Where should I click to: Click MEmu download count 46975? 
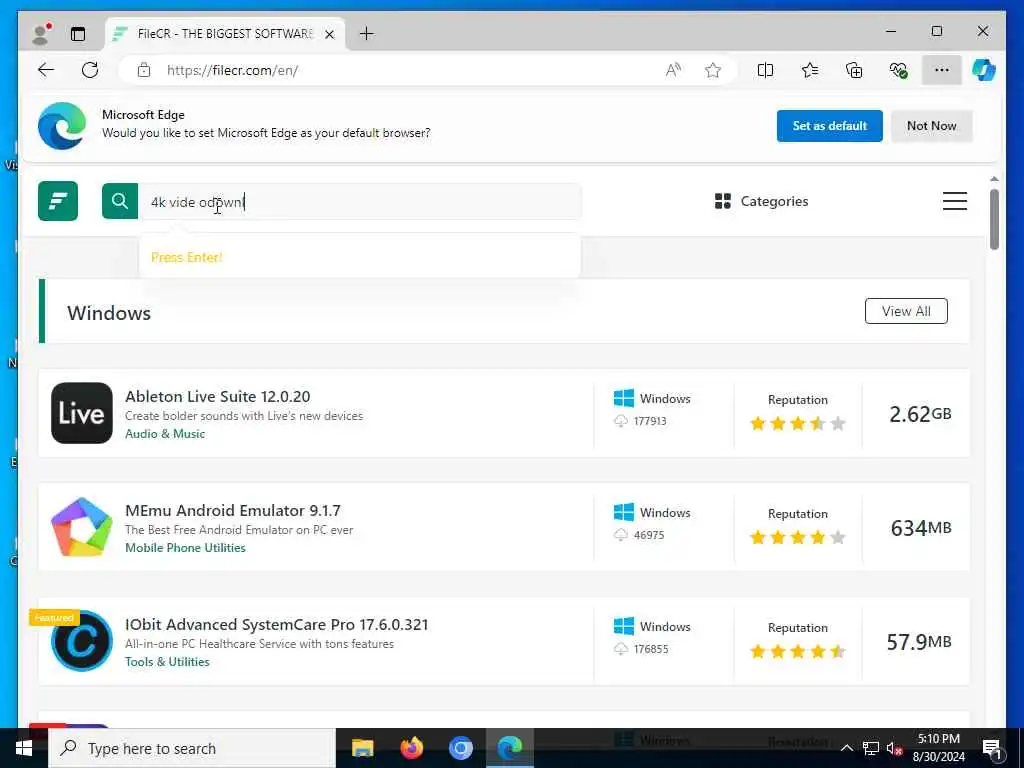(648, 535)
